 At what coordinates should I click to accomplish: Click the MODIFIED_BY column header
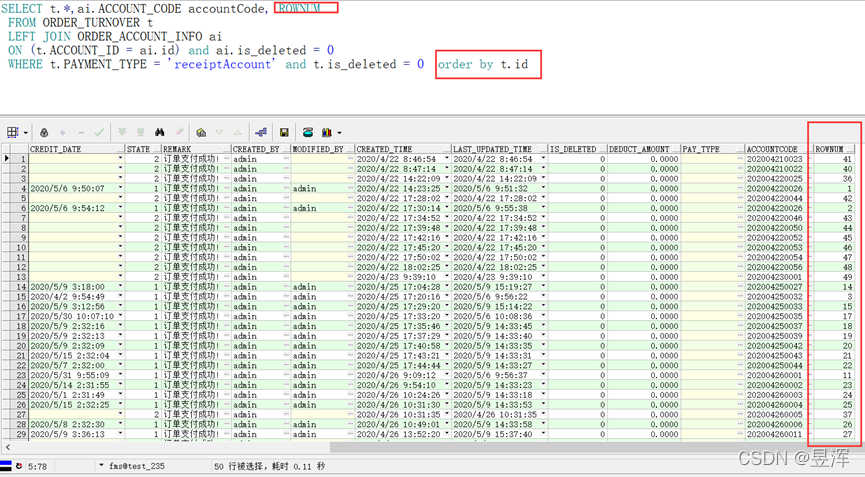(x=323, y=149)
